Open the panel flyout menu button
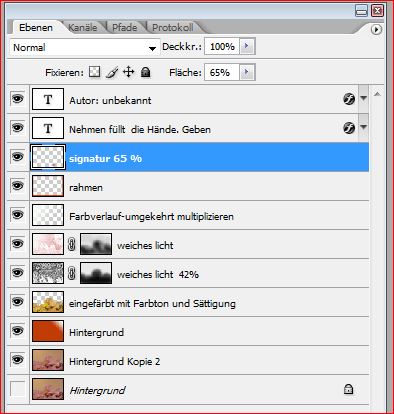The width and height of the screenshot is (394, 414). click(376, 30)
